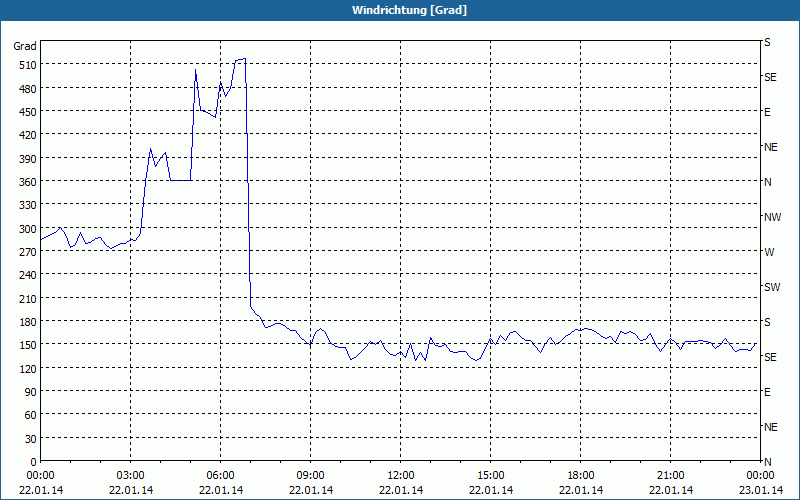Click the N compass label level with 0

point(767,462)
